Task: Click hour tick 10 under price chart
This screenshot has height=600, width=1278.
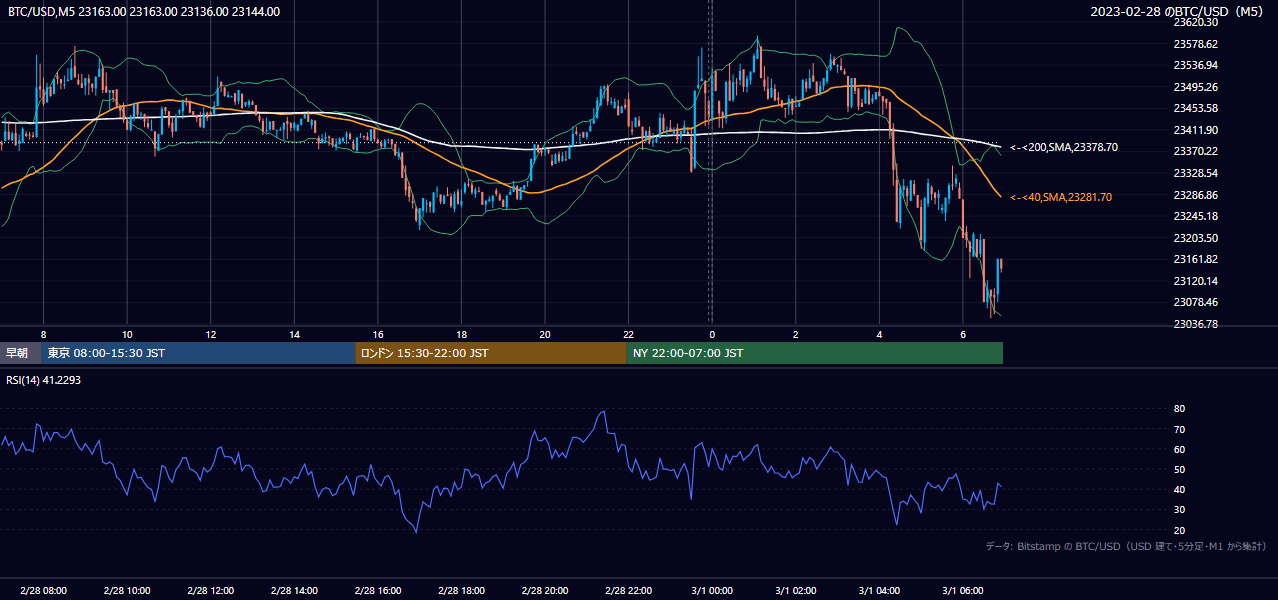Action: click(x=127, y=334)
